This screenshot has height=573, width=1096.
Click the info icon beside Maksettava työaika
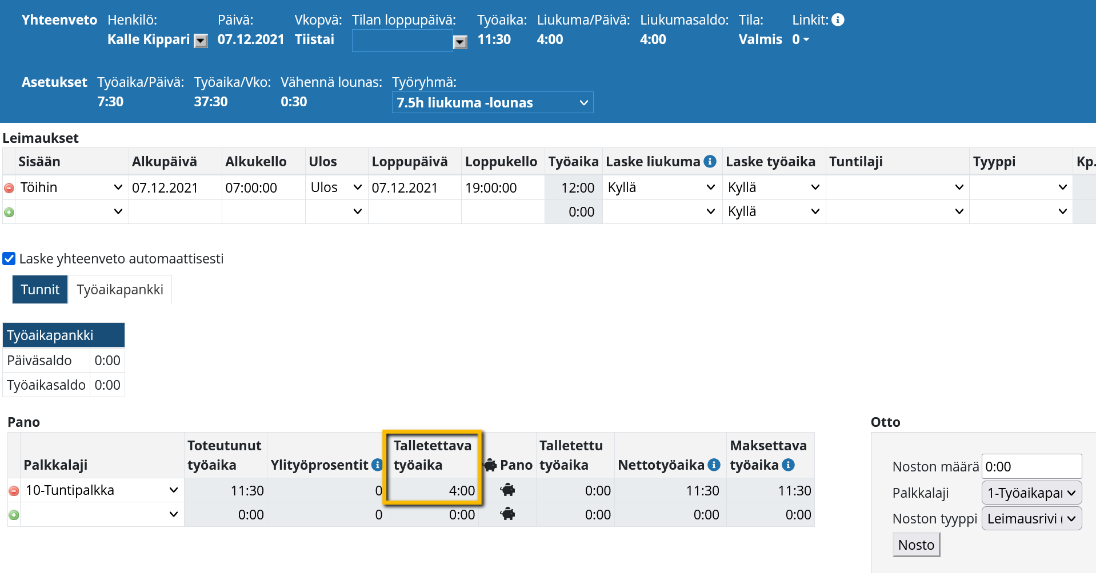point(788,465)
